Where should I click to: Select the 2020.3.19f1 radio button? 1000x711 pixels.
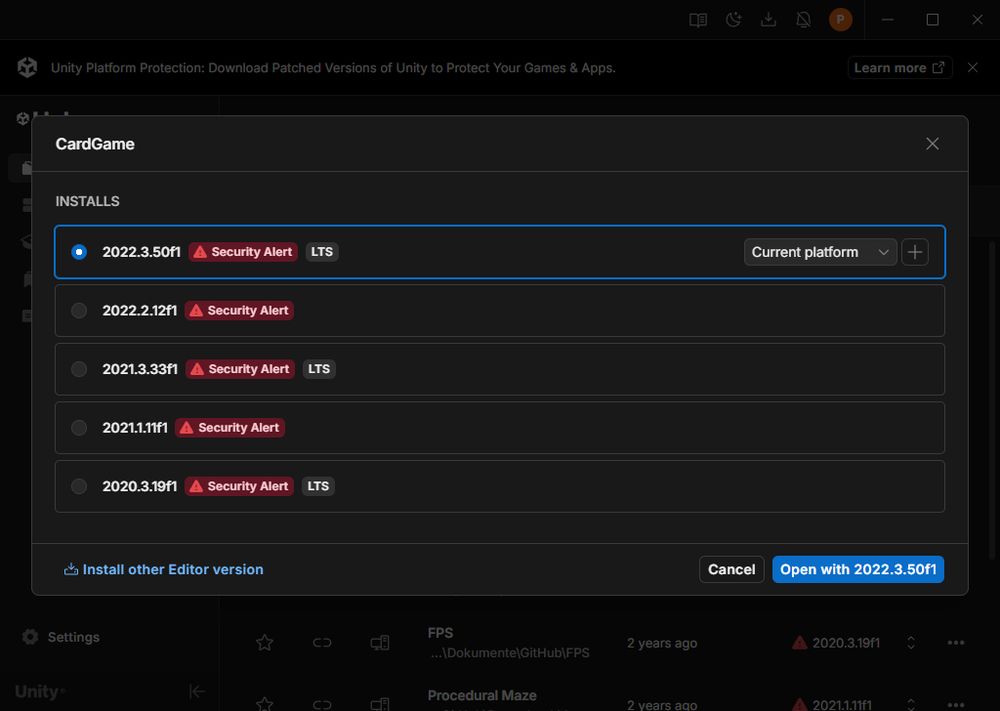tap(79, 487)
